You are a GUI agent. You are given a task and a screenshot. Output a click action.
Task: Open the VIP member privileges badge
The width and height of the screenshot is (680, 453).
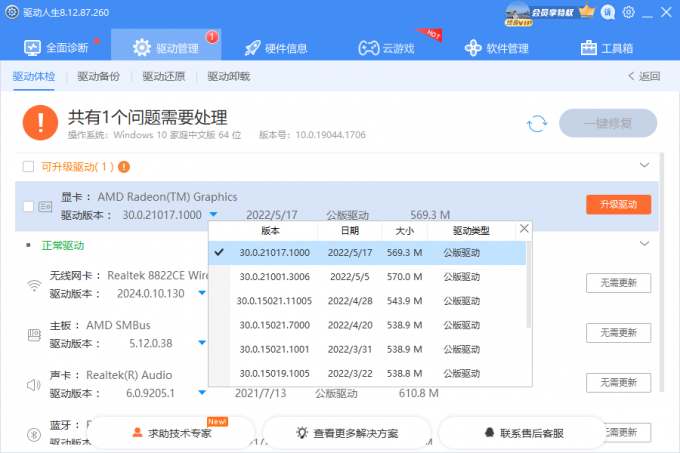[540, 13]
